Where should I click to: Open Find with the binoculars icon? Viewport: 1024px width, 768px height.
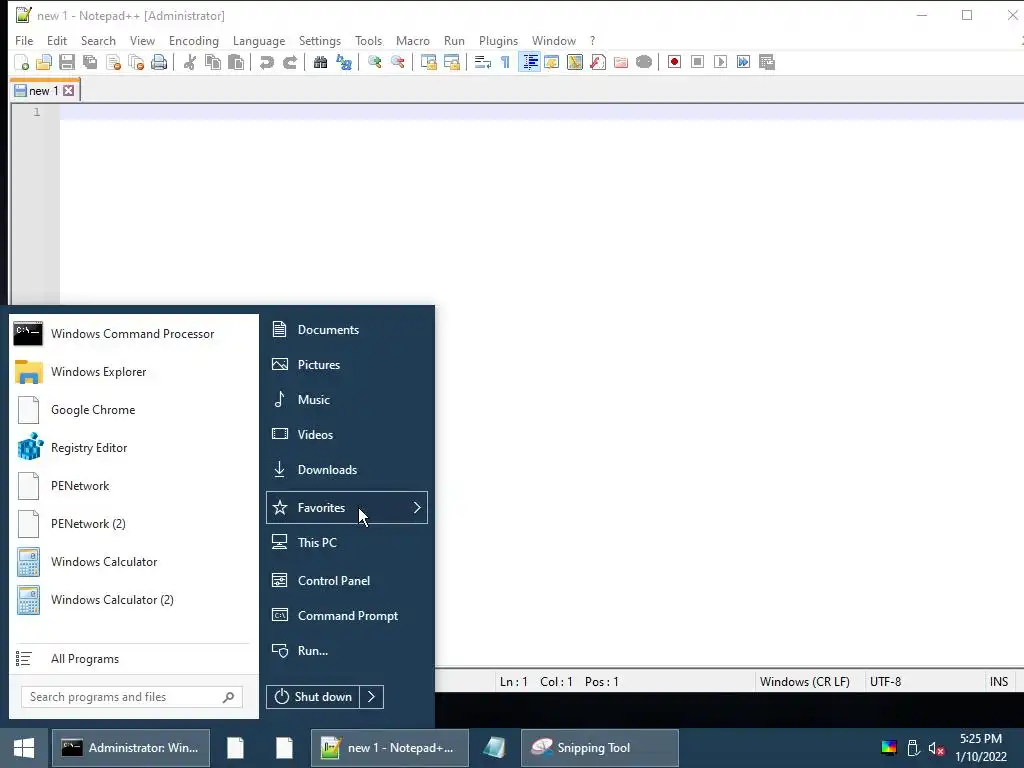click(x=320, y=63)
